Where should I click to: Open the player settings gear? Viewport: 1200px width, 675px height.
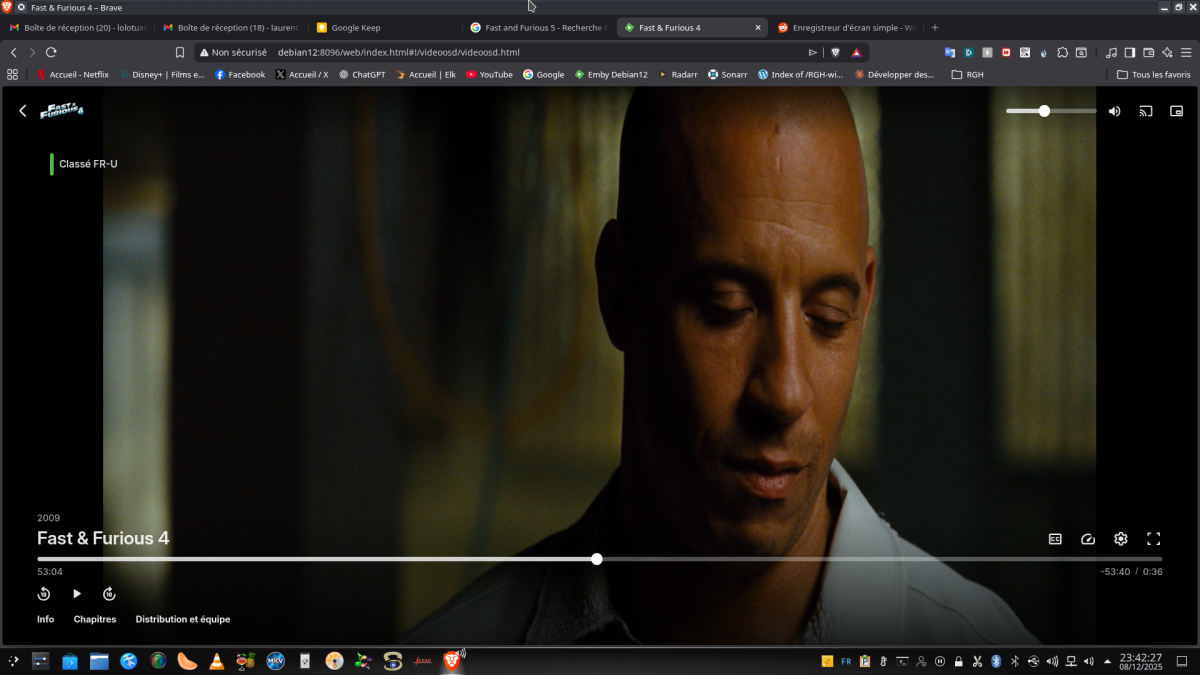1120,538
